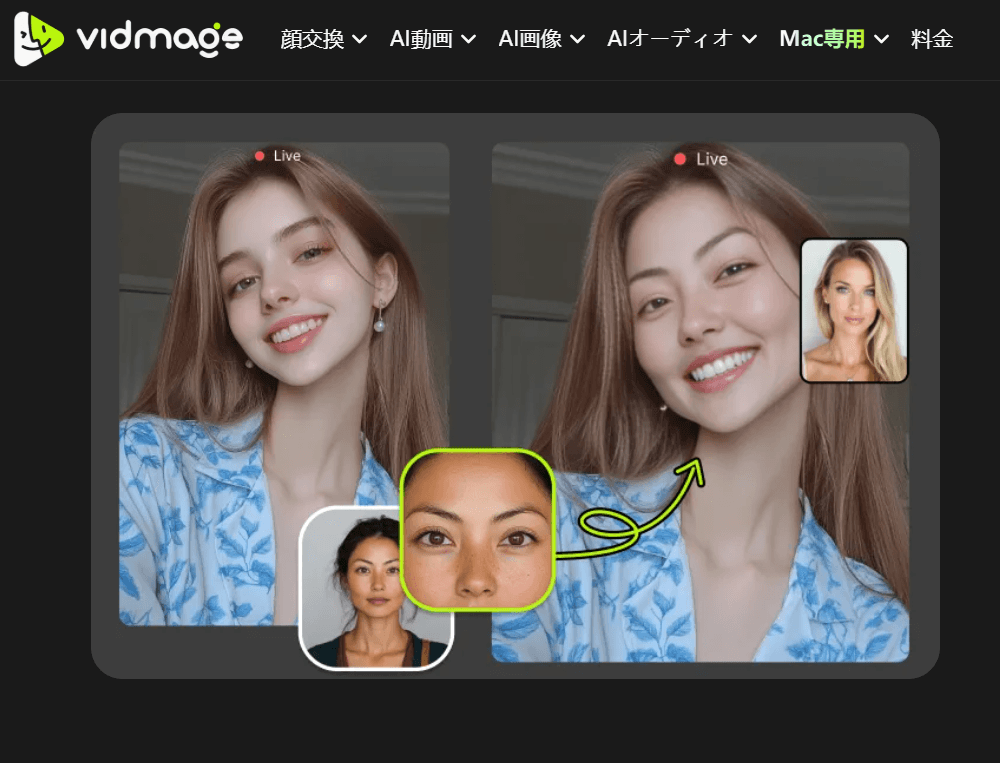Click the vidmage wordmark text
This screenshot has width=1000, height=763.
click(159, 38)
